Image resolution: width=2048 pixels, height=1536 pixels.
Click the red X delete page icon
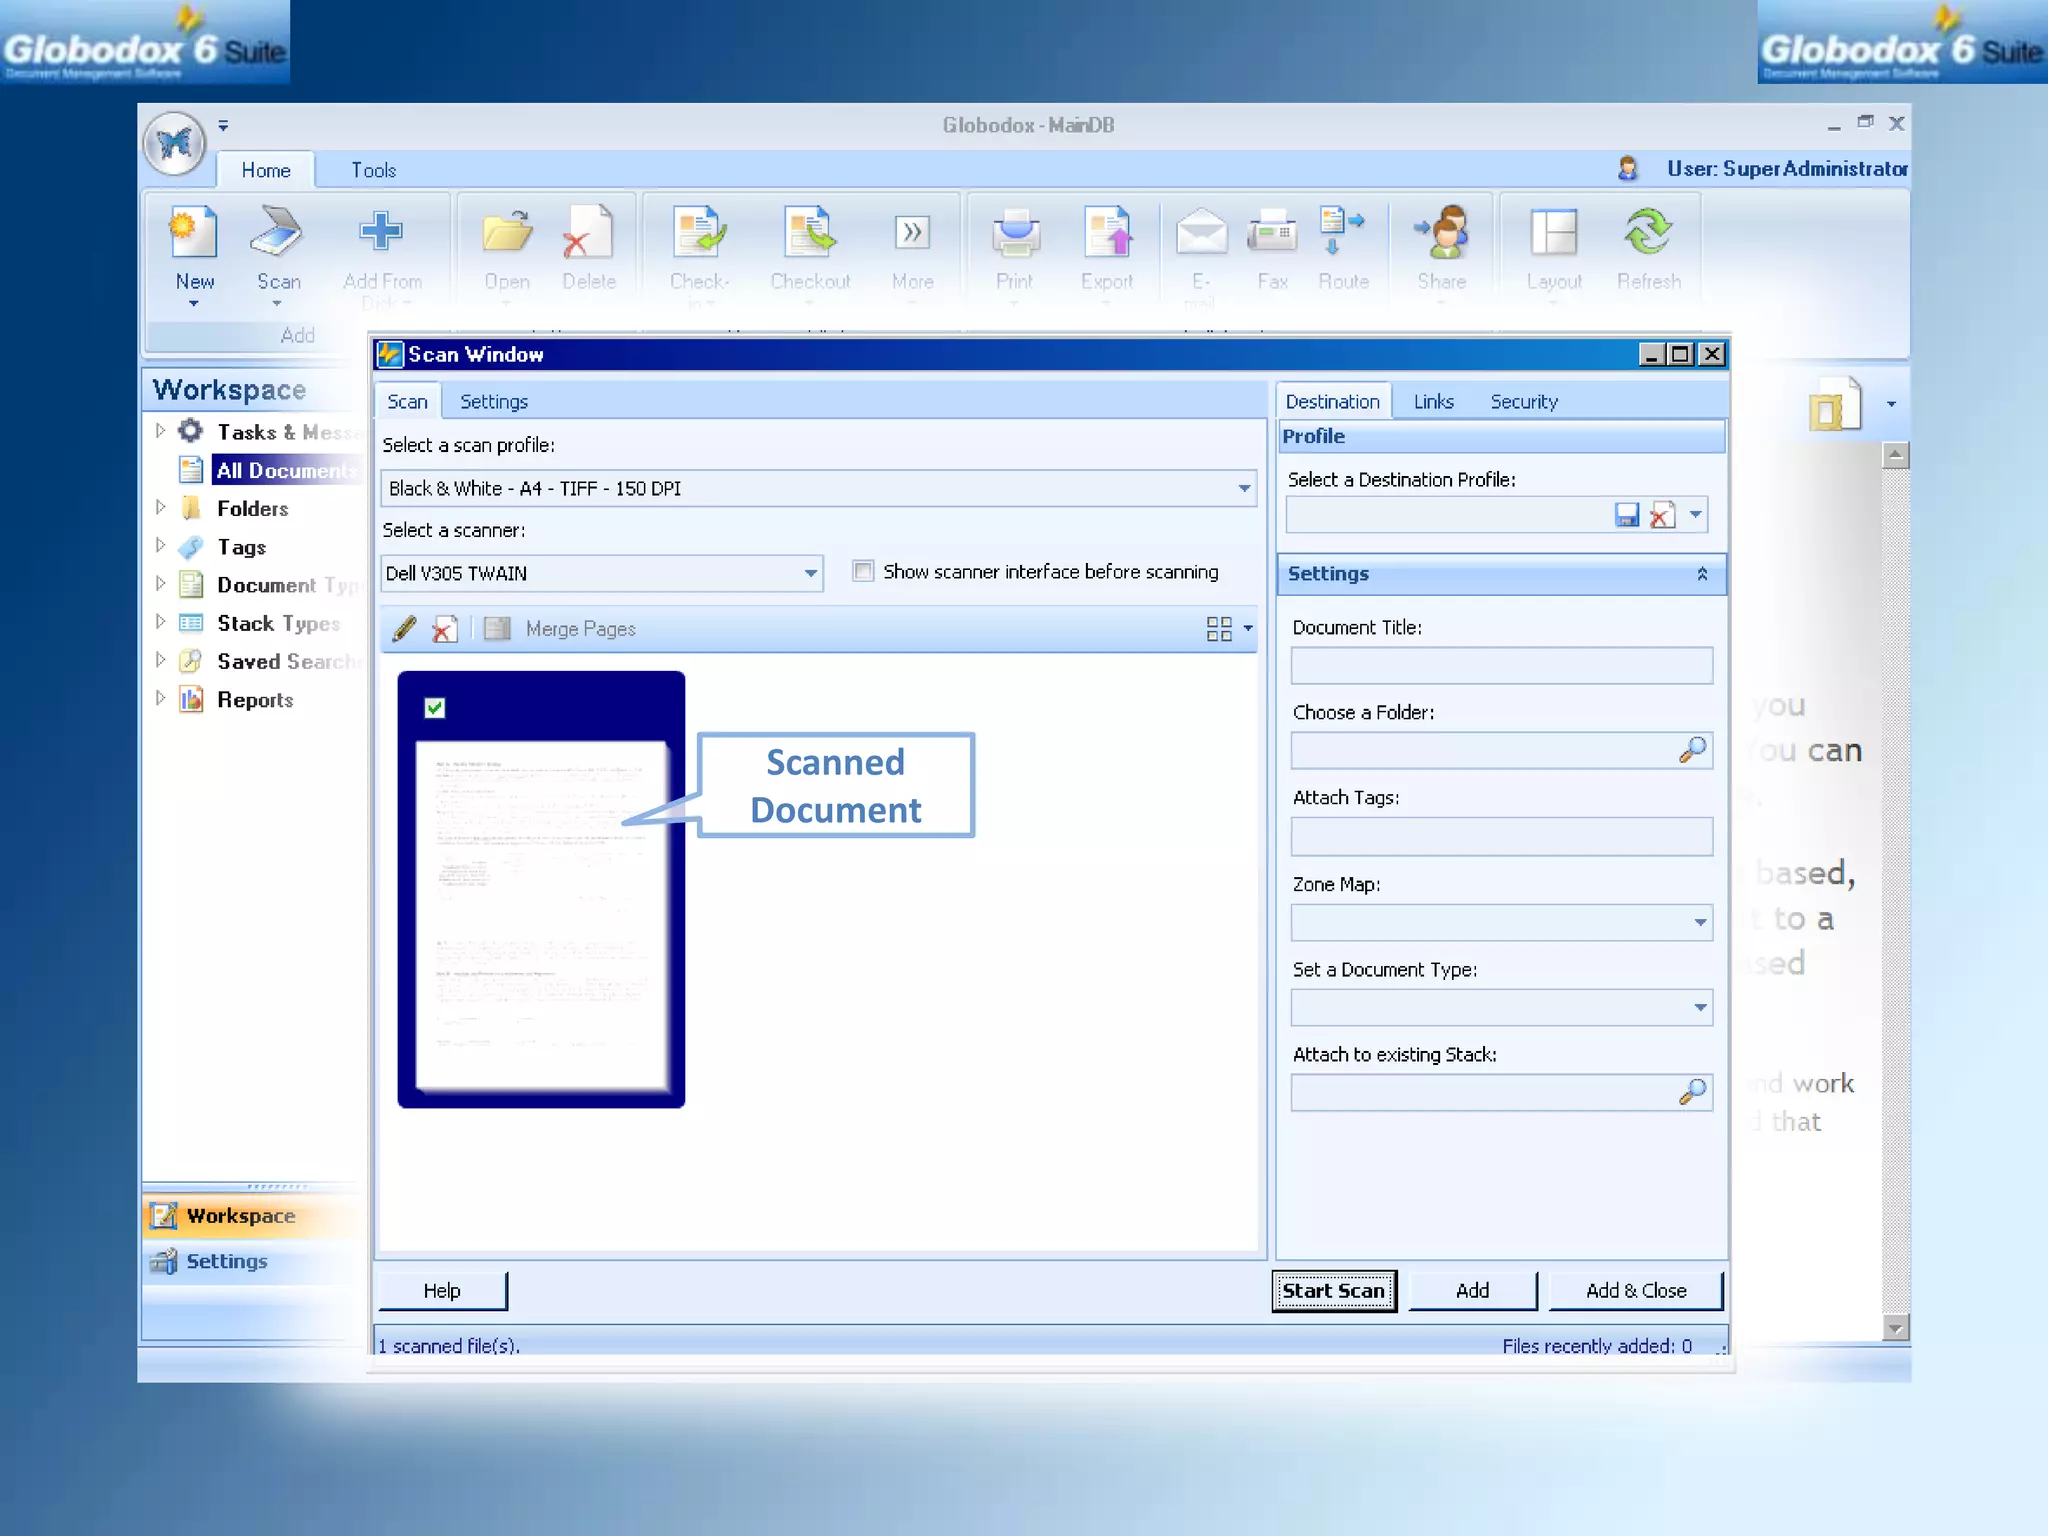[x=445, y=628]
